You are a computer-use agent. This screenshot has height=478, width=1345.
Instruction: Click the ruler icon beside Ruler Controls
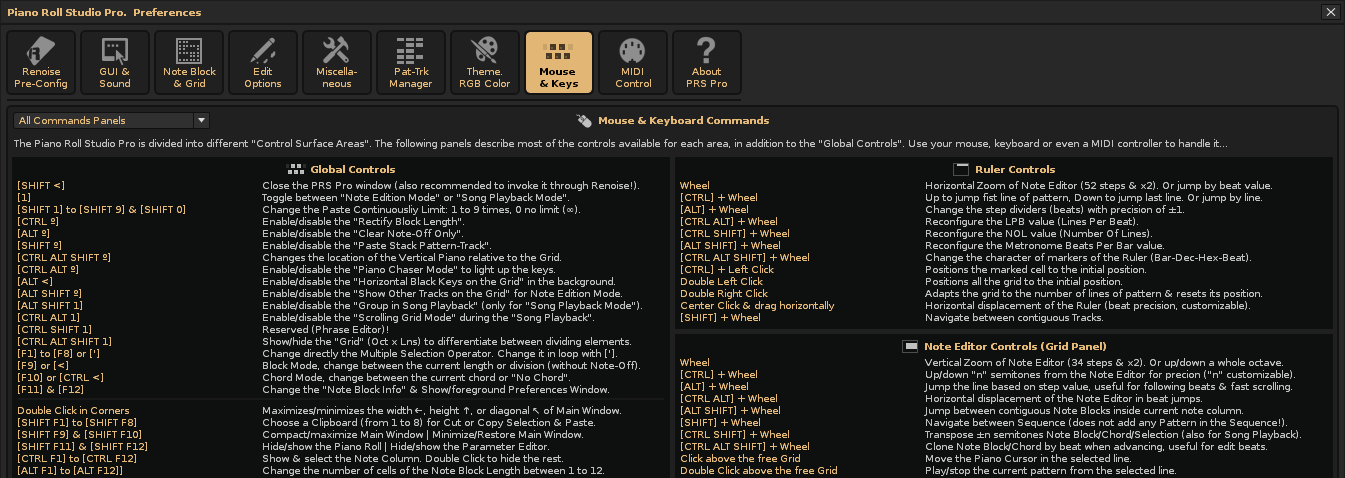(961, 169)
